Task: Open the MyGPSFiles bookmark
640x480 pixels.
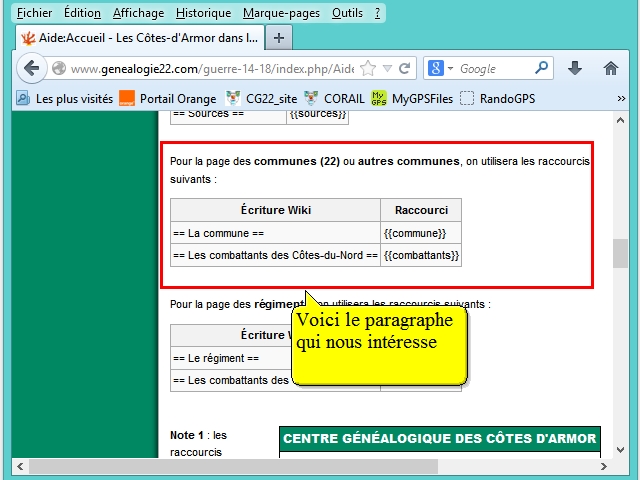Action: [x=412, y=98]
